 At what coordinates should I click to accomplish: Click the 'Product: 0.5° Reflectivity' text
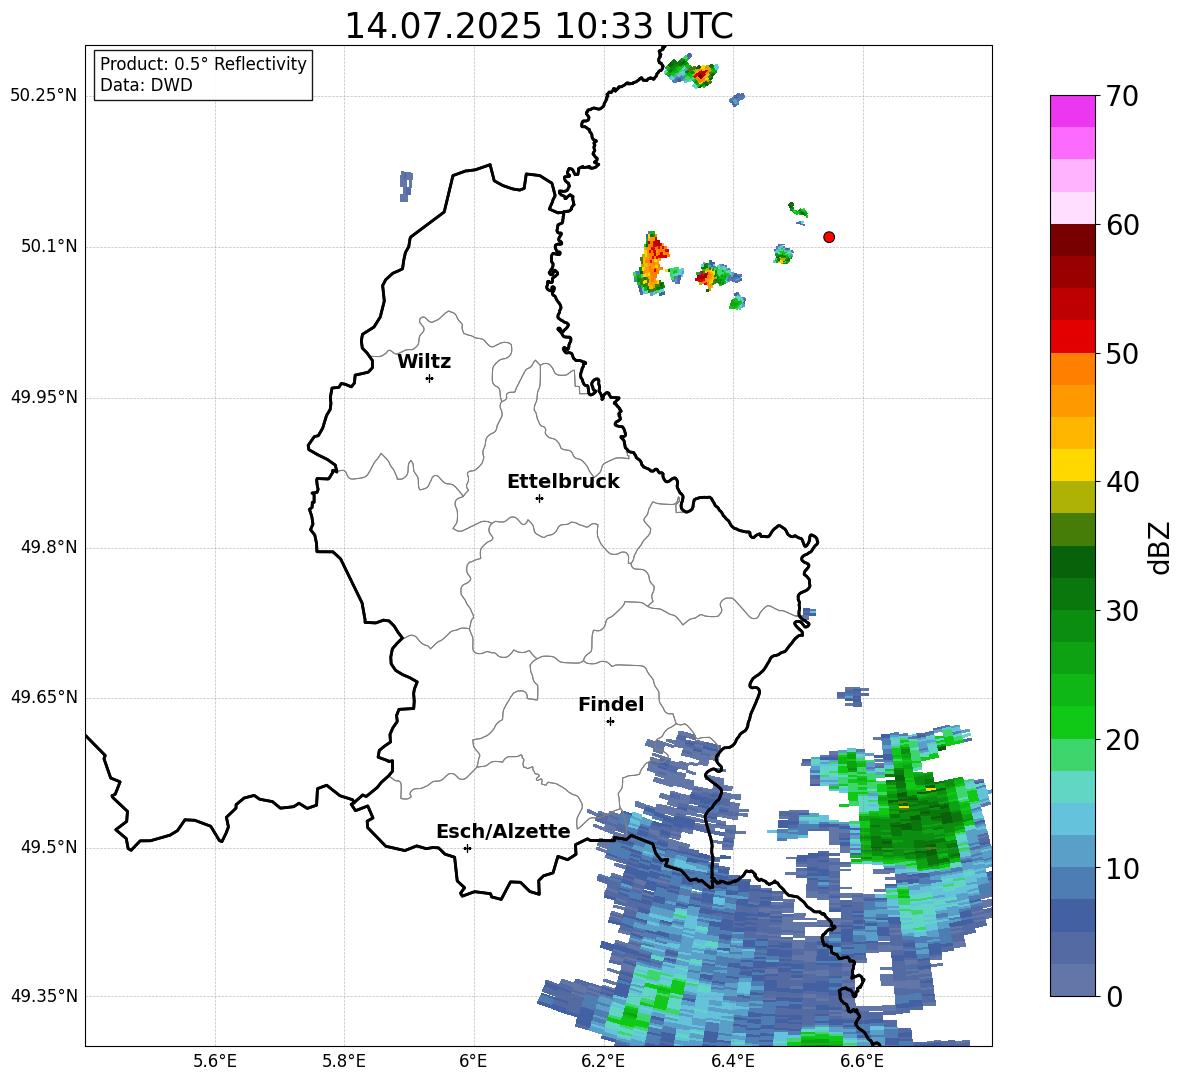pyautogui.click(x=203, y=63)
